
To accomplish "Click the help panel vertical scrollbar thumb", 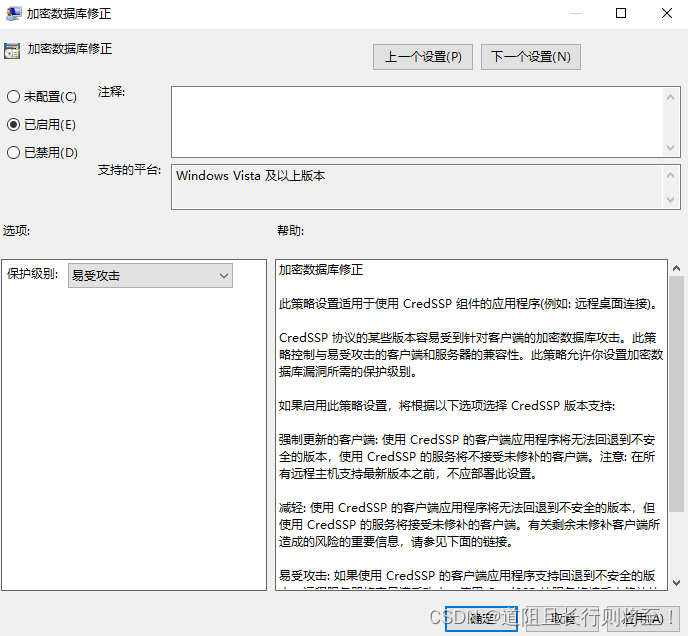I will click(677, 394).
